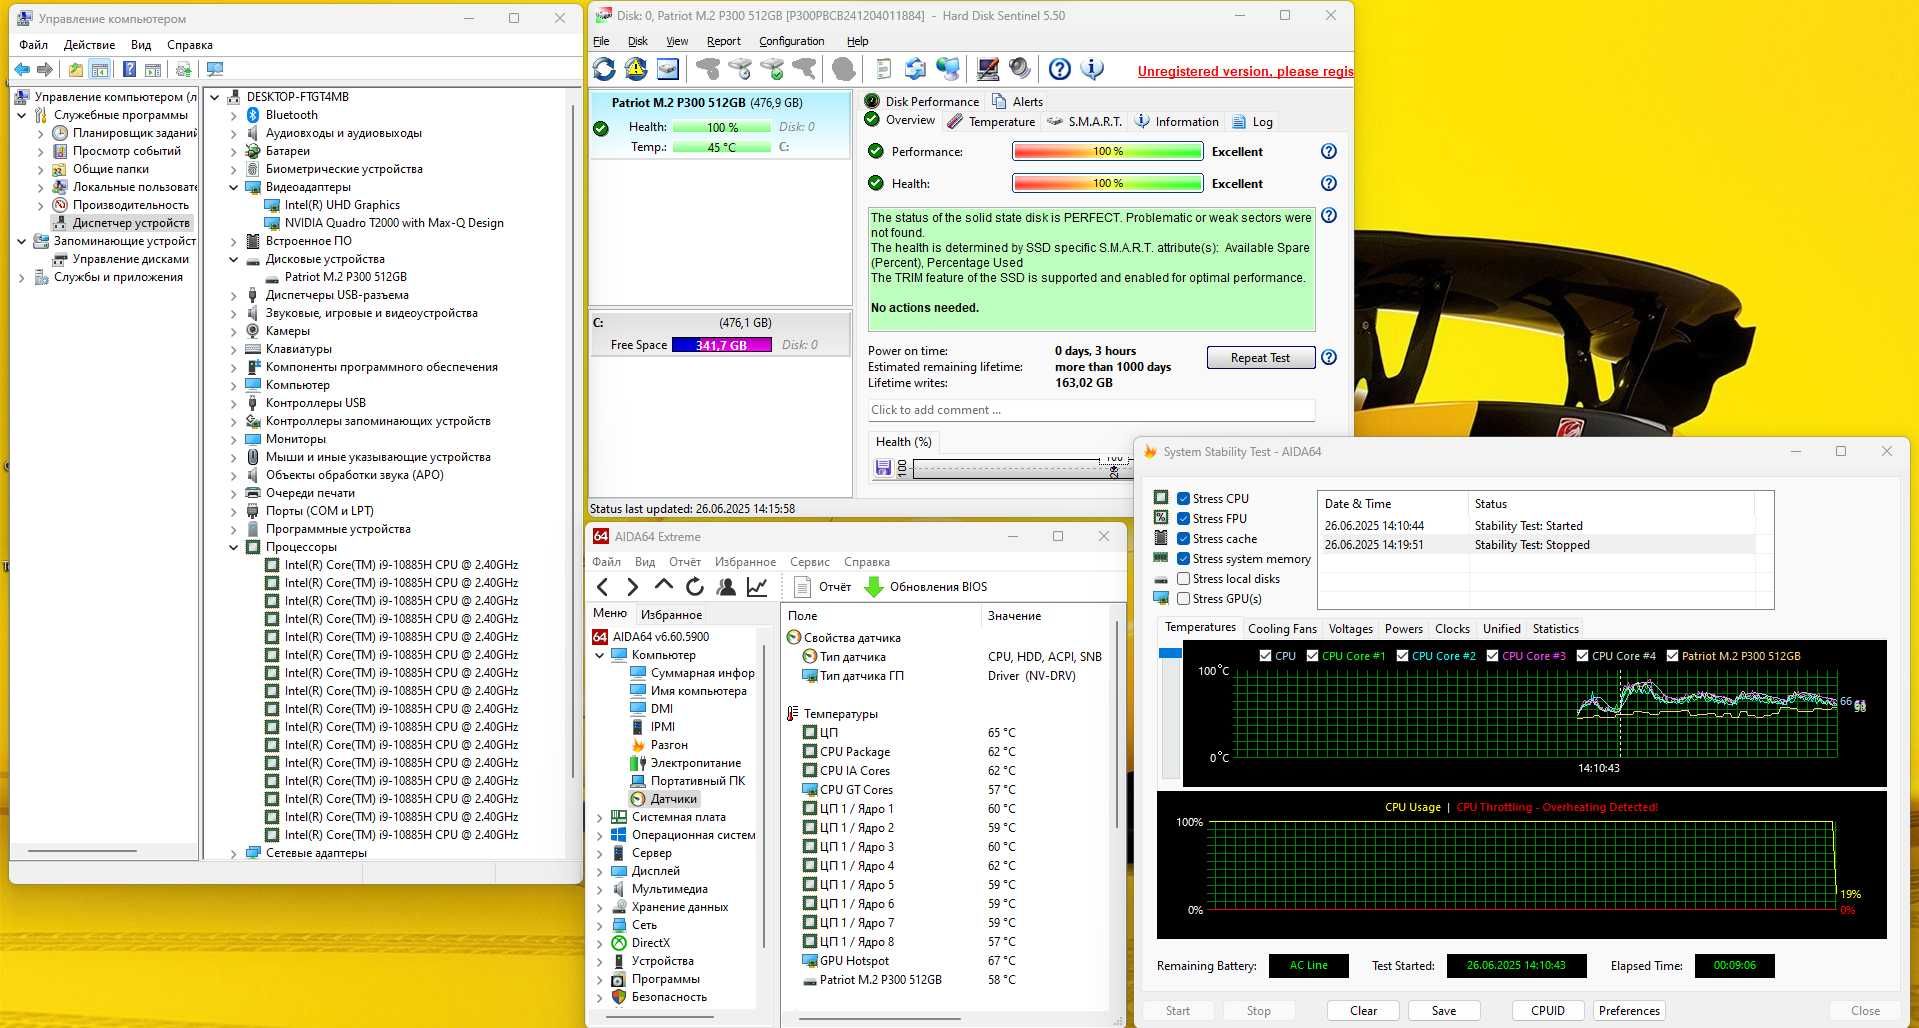
Task: Uncheck Stress cache checkbox
Action: (1183, 538)
